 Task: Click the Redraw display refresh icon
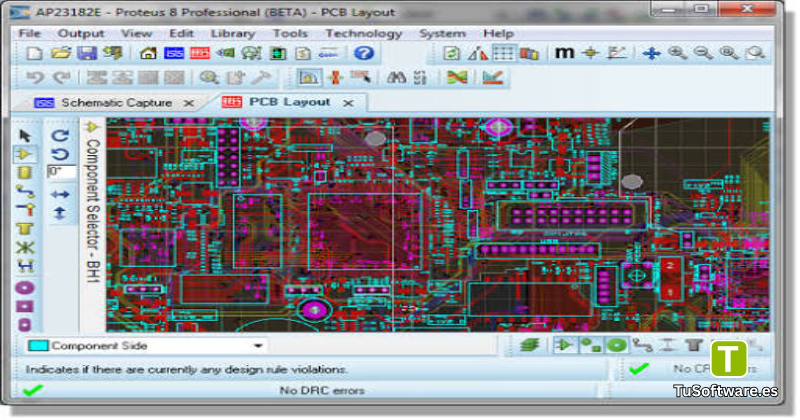tap(452, 53)
